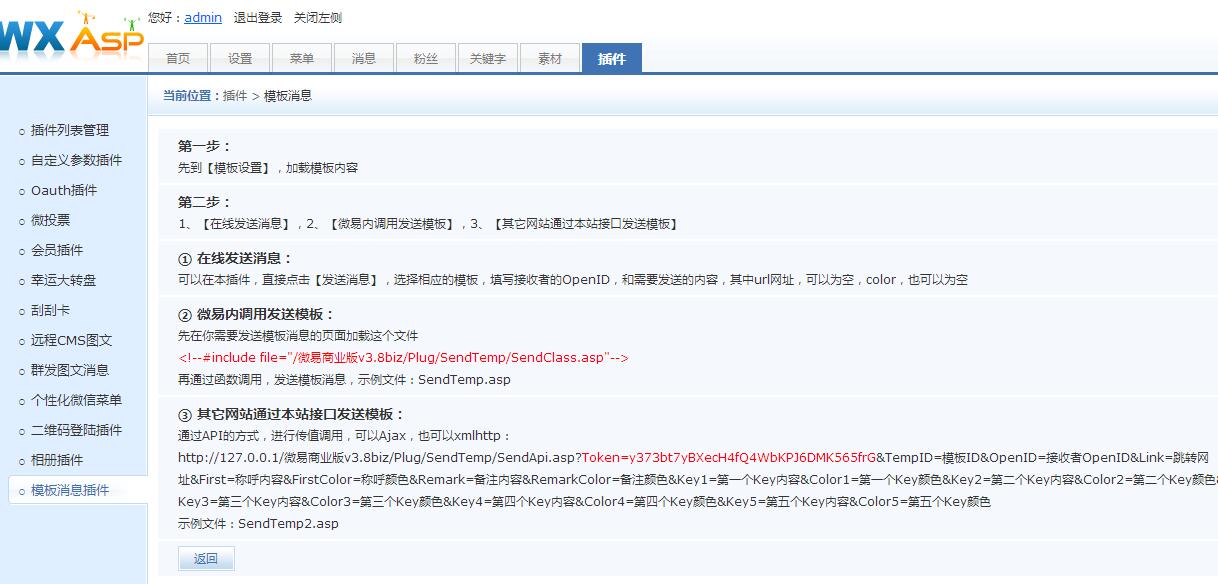Image resolution: width=1218 pixels, height=584 pixels.
Task: Open the 菜单 tab
Action: pyautogui.click(x=302, y=58)
